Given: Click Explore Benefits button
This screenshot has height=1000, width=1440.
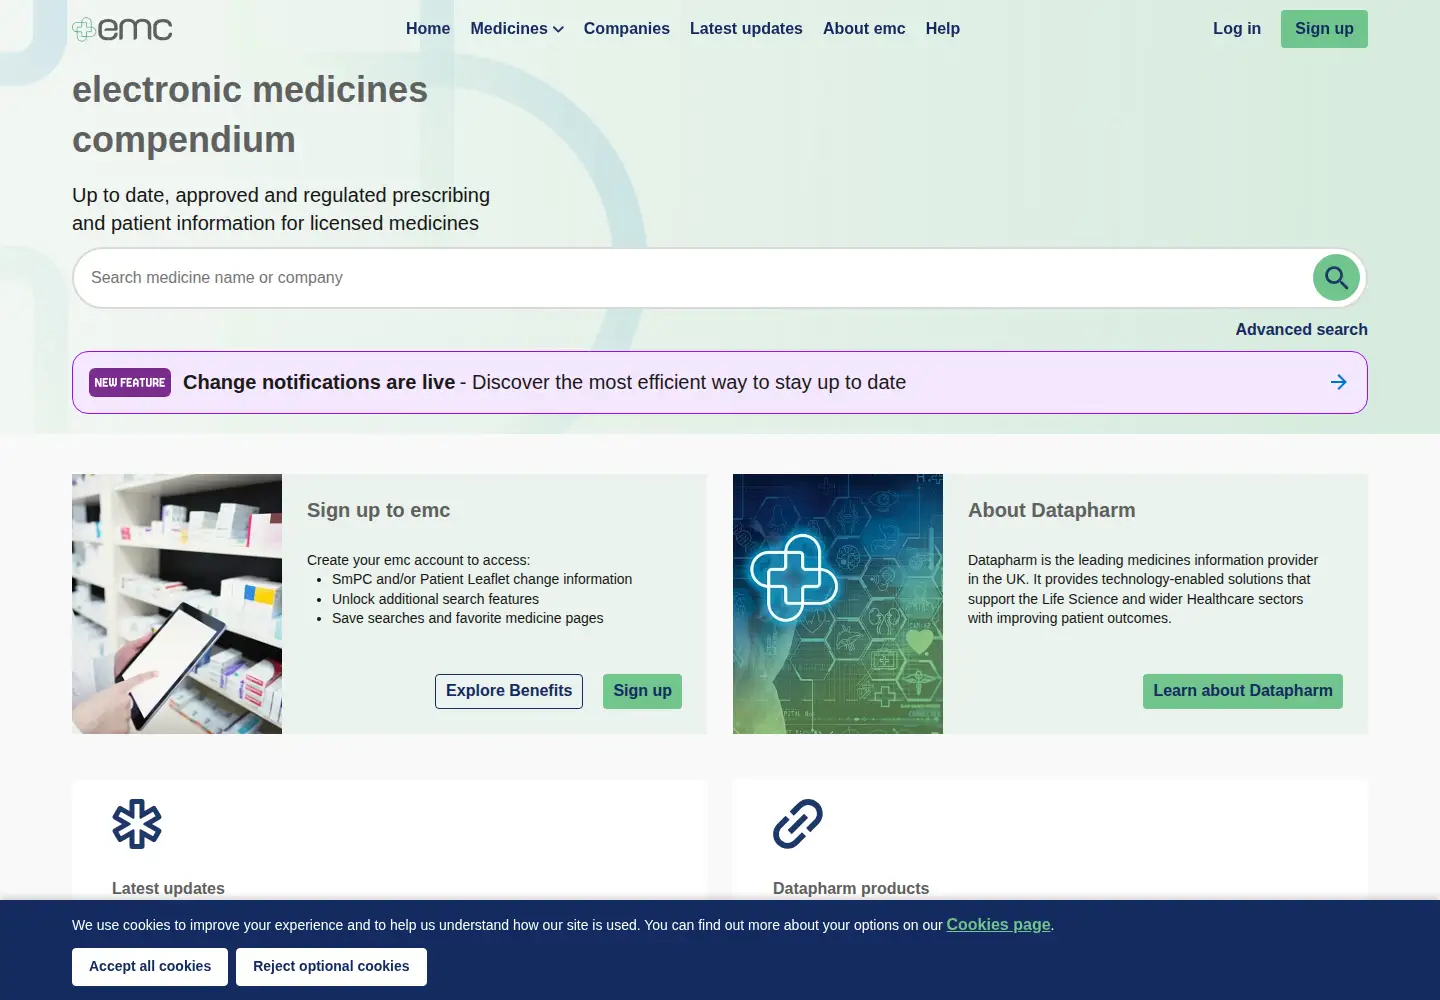Looking at the screenshot, I should tap(509, 691).
